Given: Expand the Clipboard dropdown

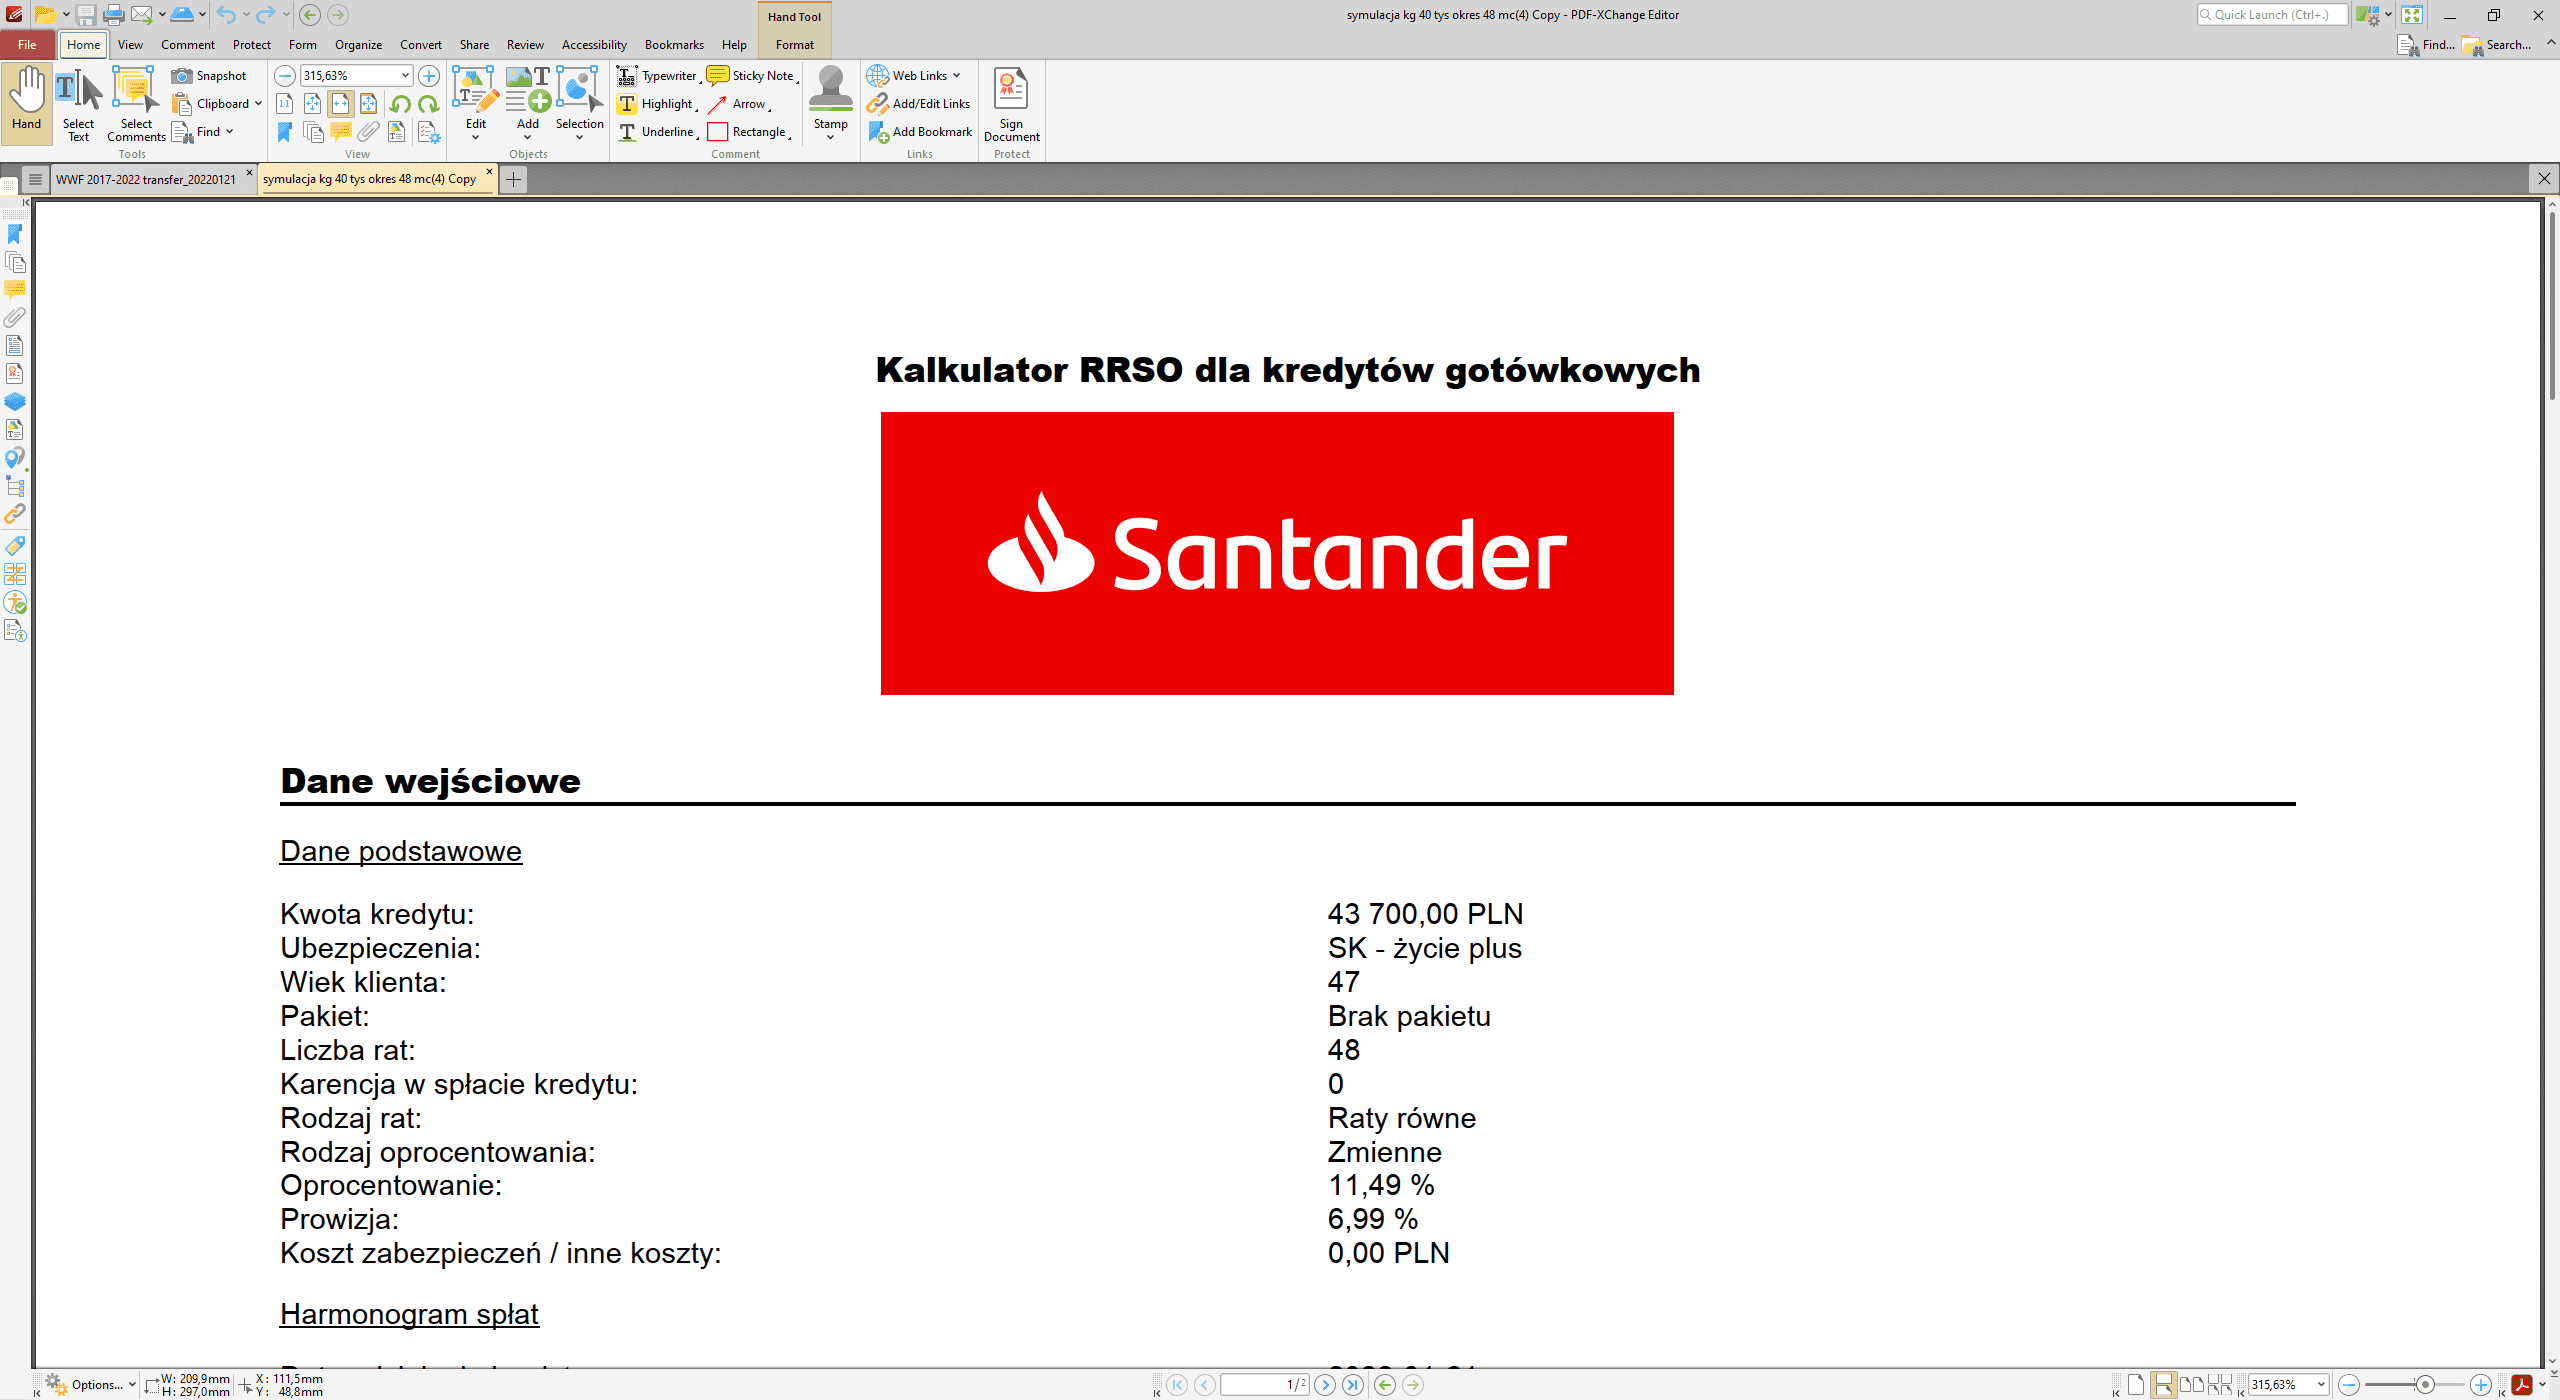Looking at the screenshot, I should pyautogui.click(x=258, y=104).
